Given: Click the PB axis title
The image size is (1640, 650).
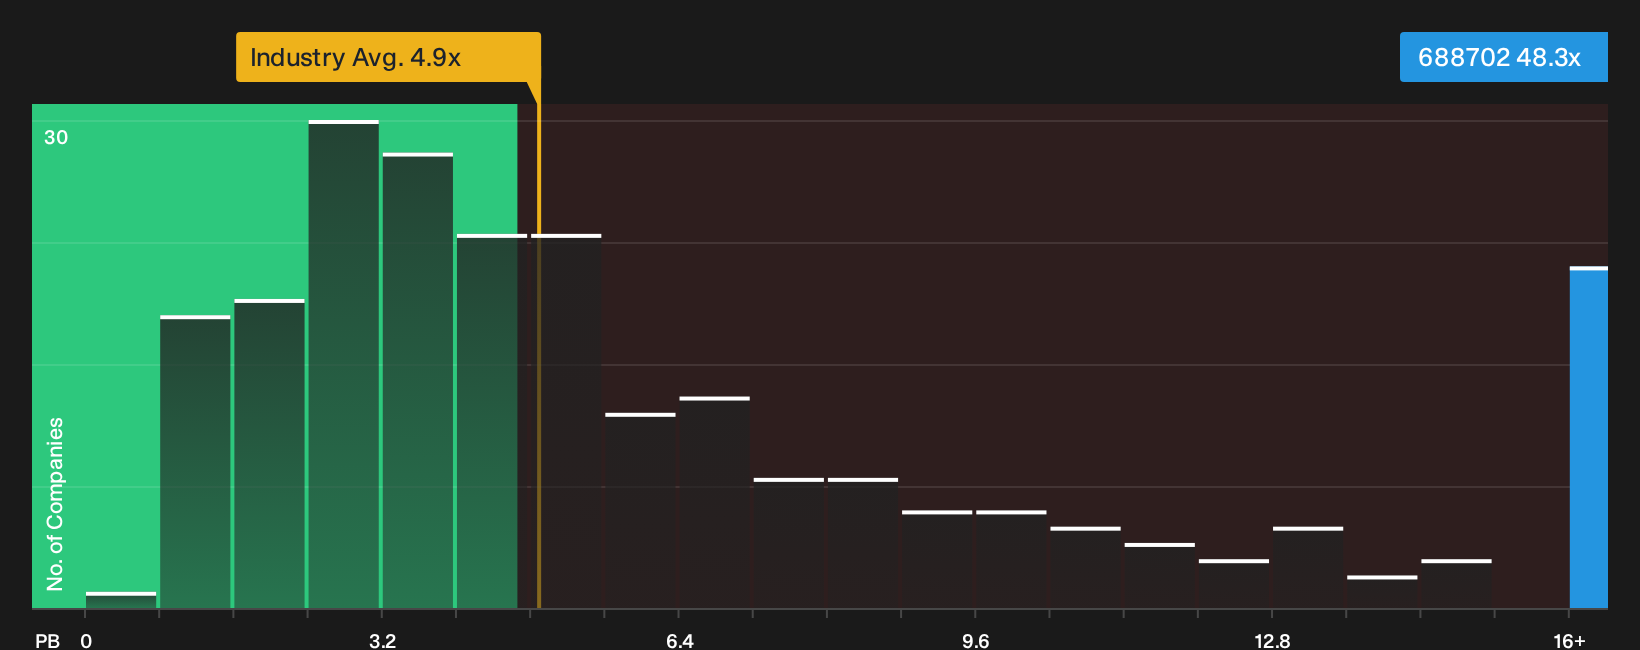Looking at the screenshot, I should tap(47, 640).
